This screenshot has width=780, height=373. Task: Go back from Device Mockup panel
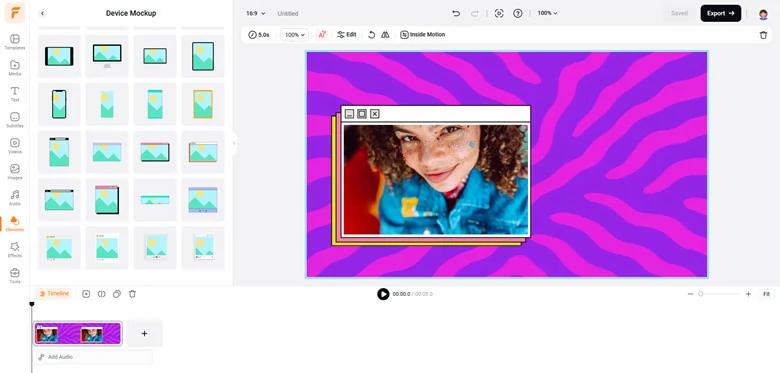42,13
